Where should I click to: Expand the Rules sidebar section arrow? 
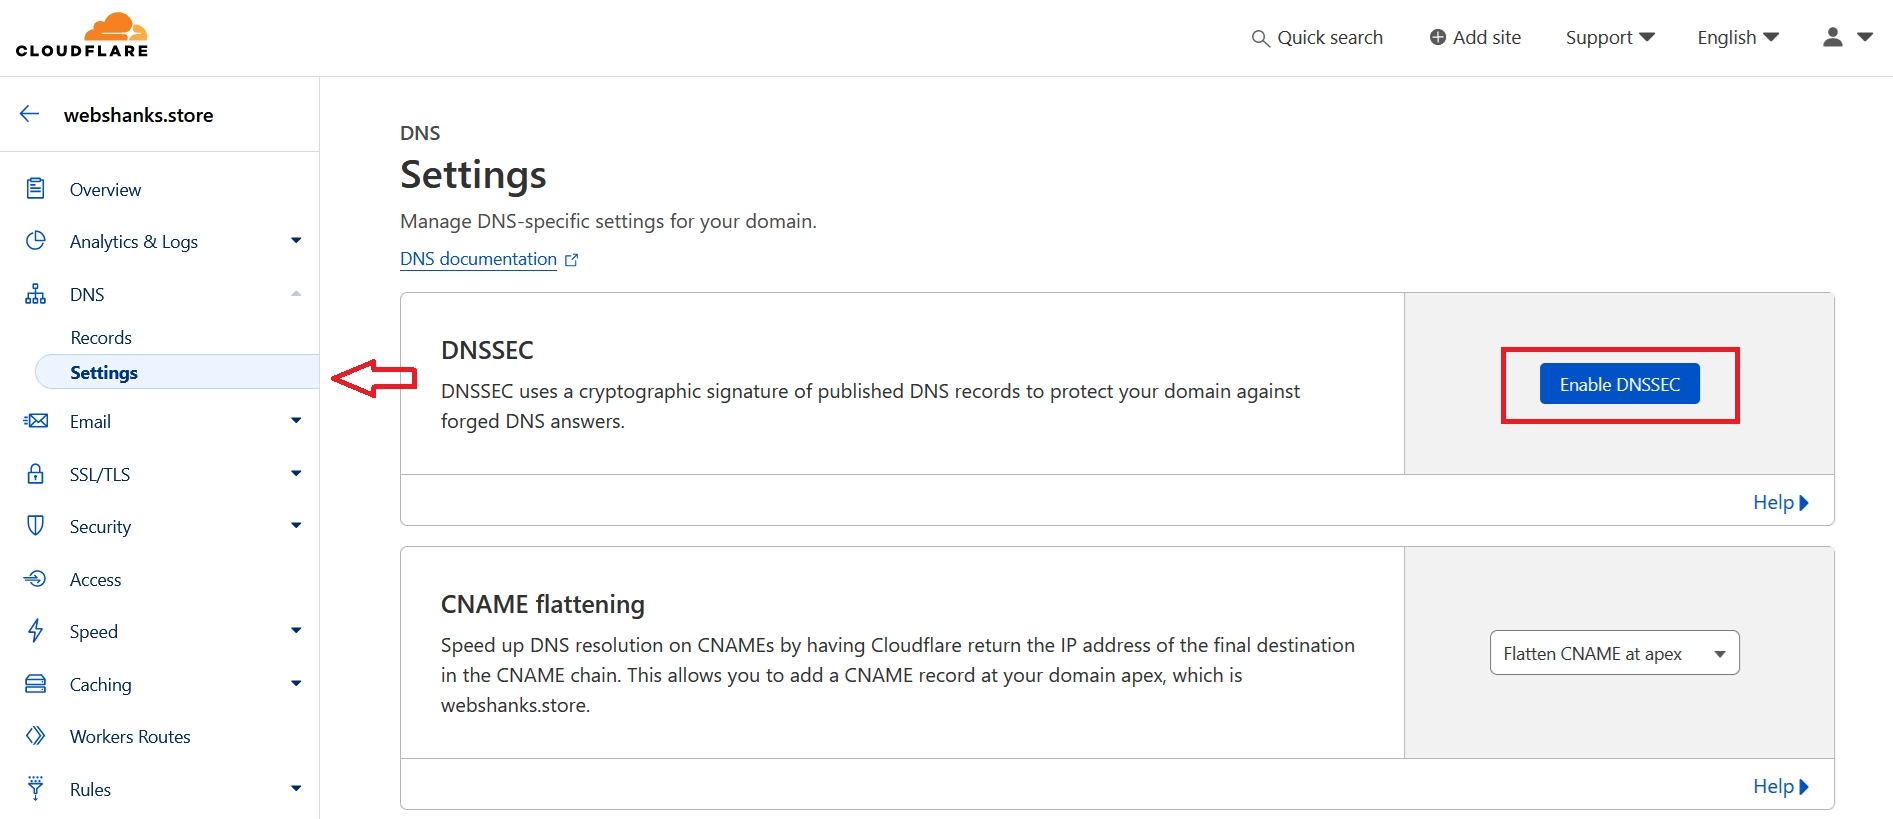coord(296,789)
